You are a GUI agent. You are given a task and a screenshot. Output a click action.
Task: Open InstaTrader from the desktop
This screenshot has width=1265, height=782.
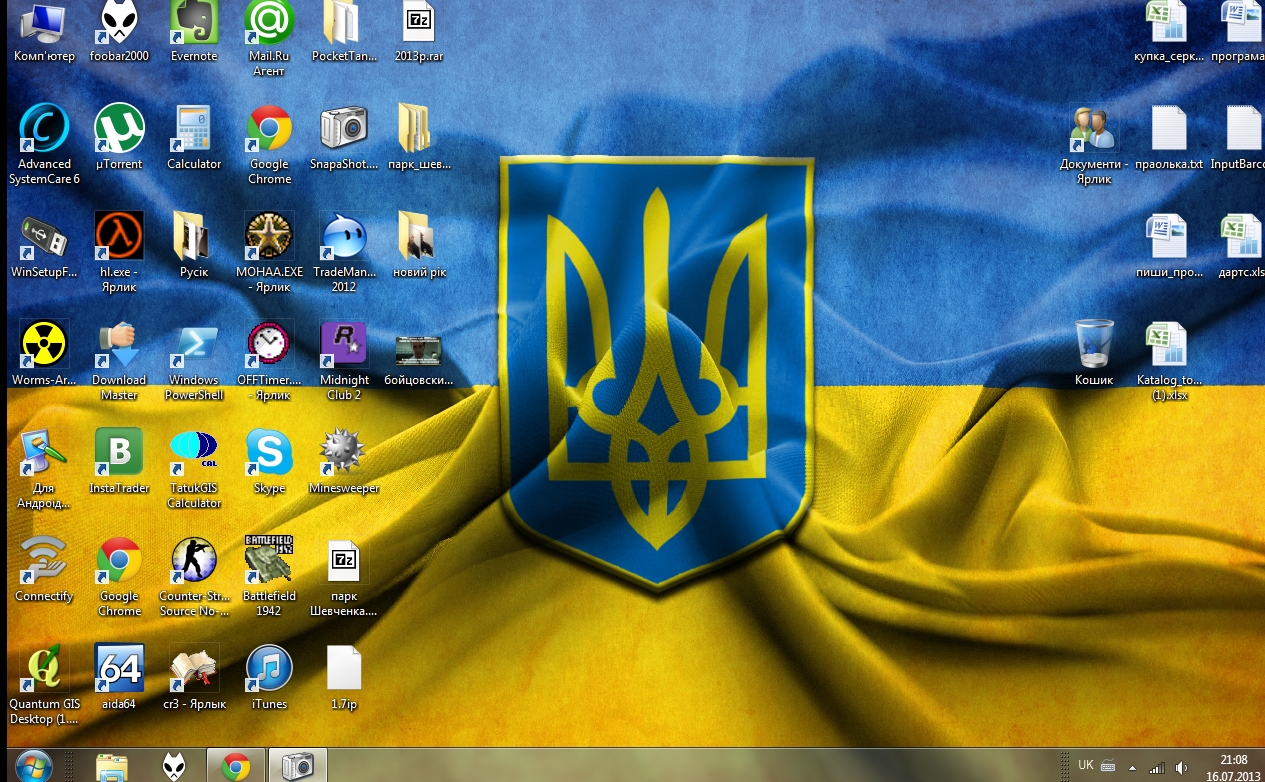tap(119, 461)
